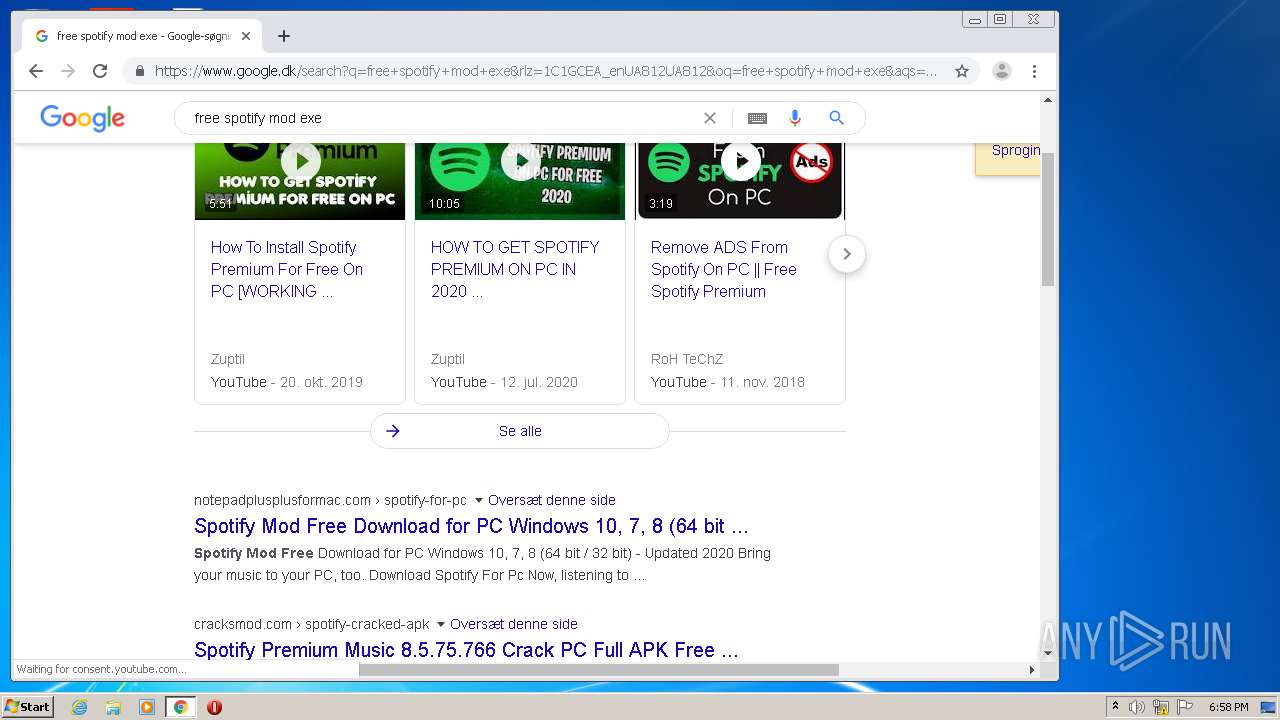
Task: Click 'RoH TeChZ' channel name
Action: [687, 359]
